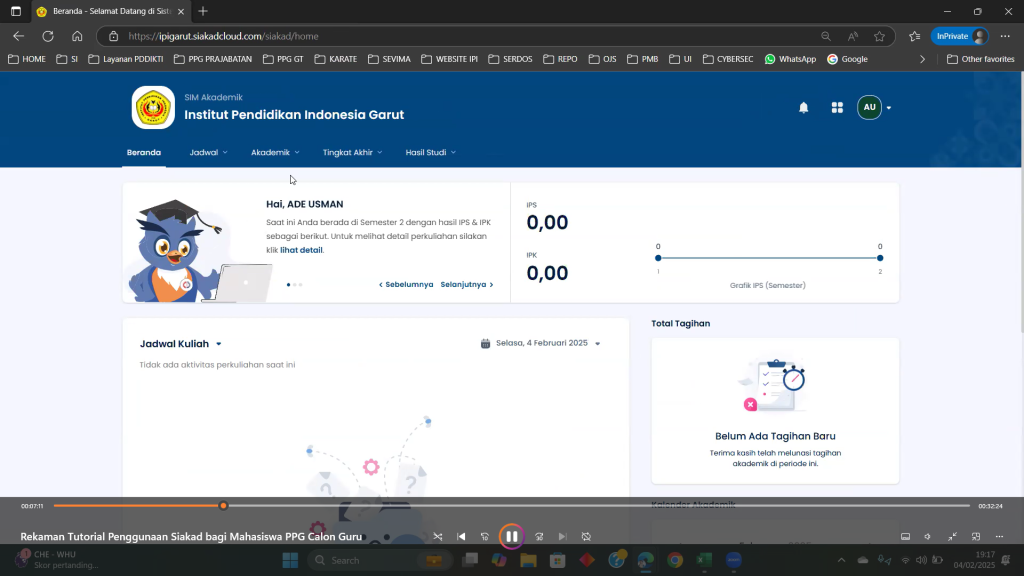
Task: Show hidden system tray icons
Action: pyautogui.click(x=841, y=560)
